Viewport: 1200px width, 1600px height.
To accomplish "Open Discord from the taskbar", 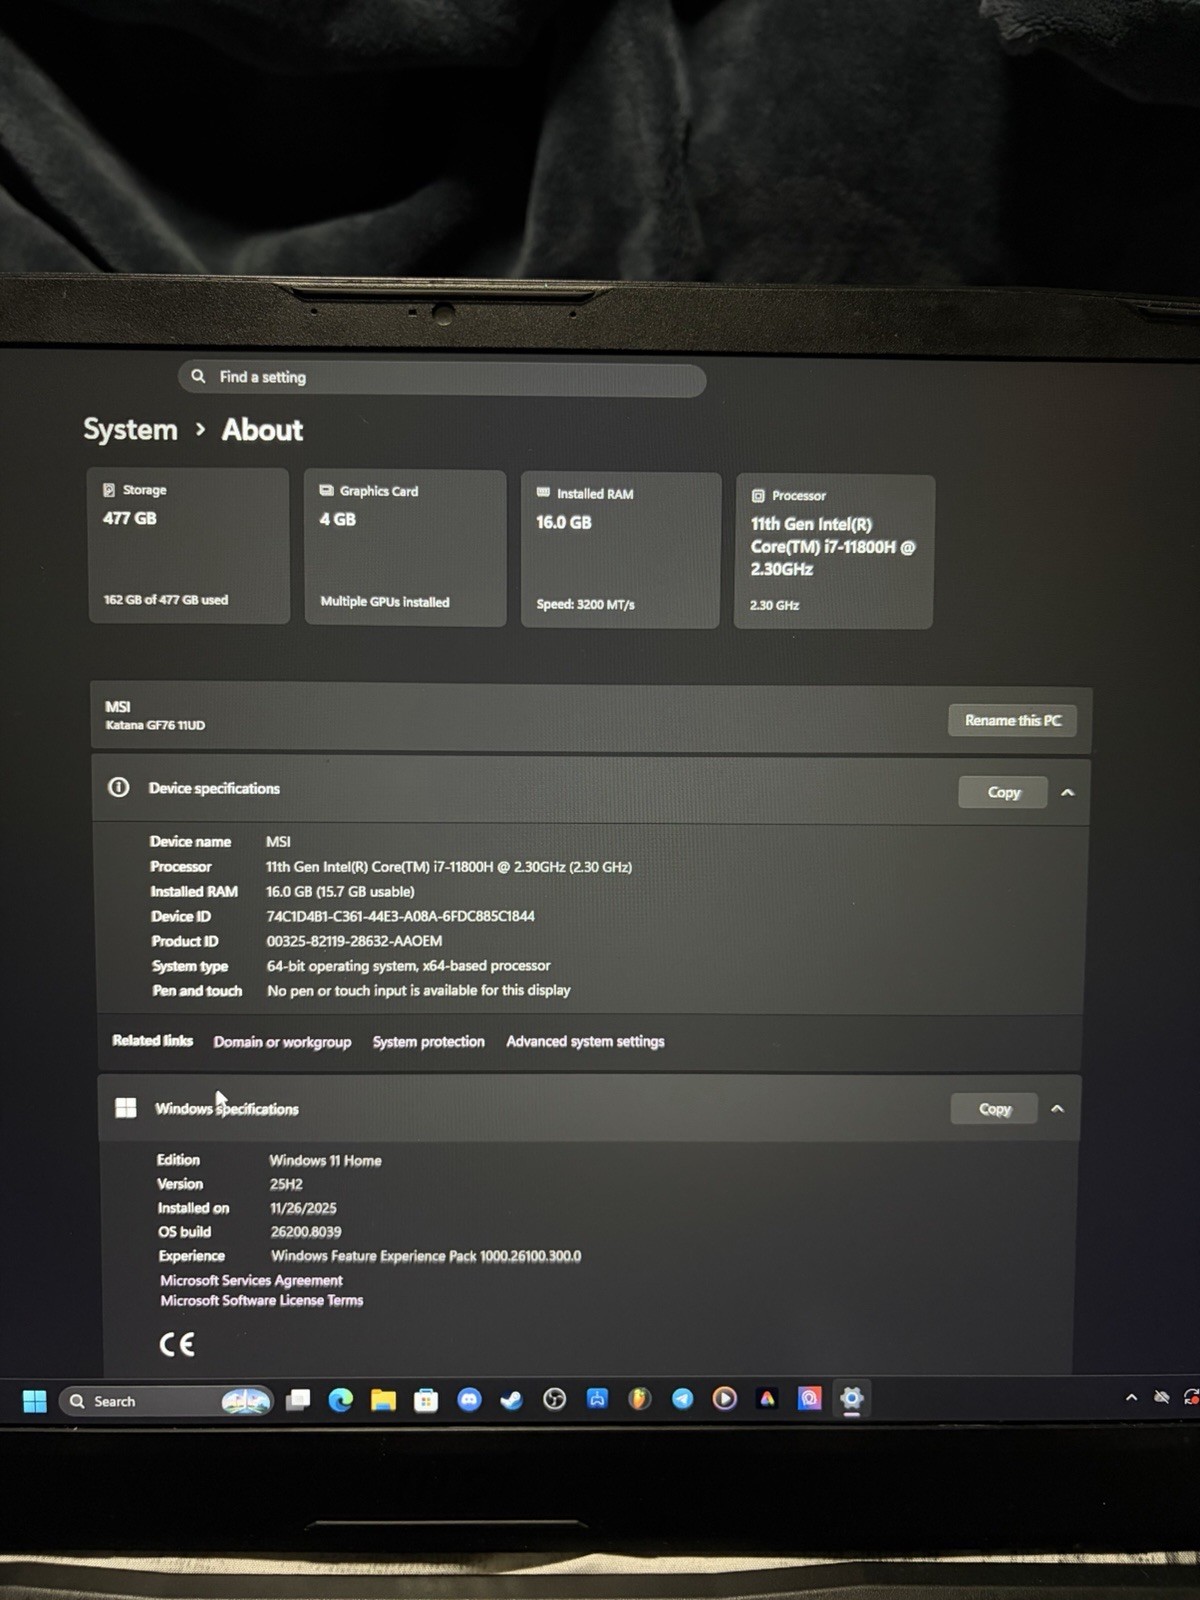I will [x=469, y=1400].
